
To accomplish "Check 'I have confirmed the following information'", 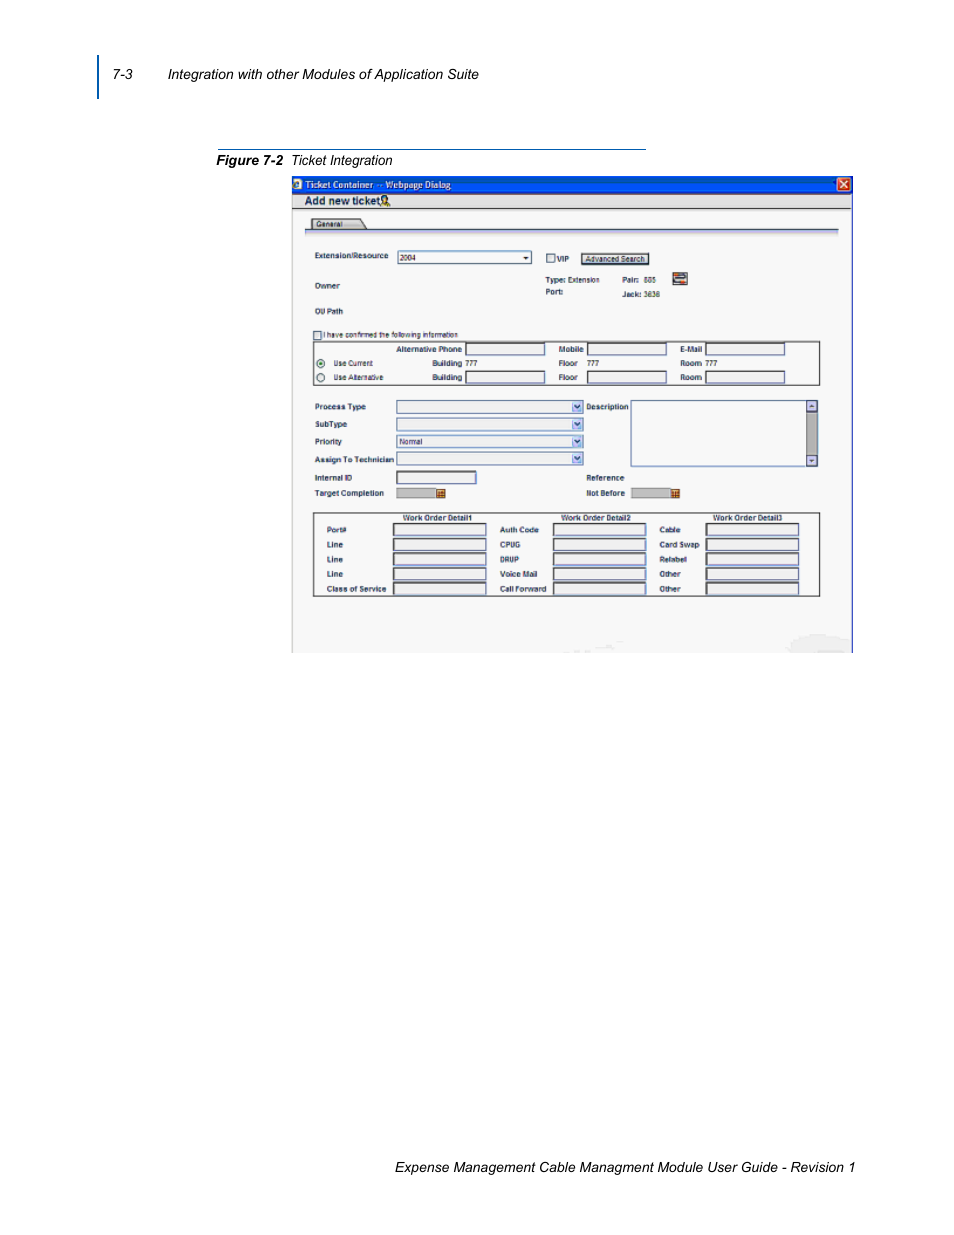I will click(x=318, y=335).
